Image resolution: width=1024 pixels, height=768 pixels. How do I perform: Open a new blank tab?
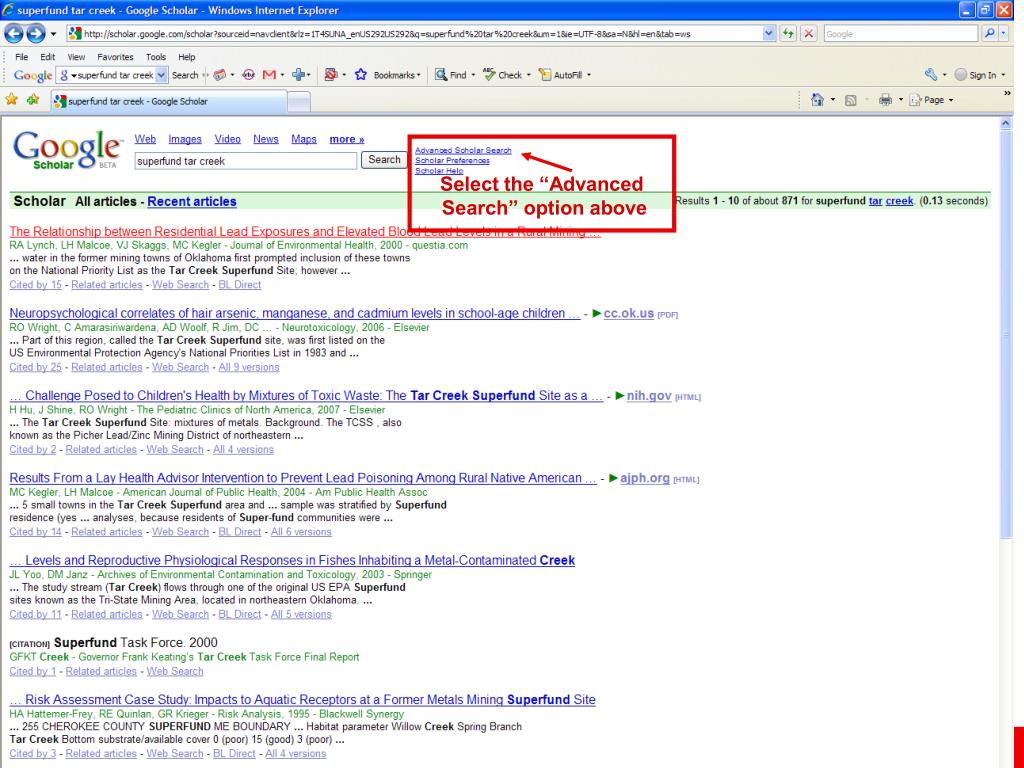(x=298, y=101)
